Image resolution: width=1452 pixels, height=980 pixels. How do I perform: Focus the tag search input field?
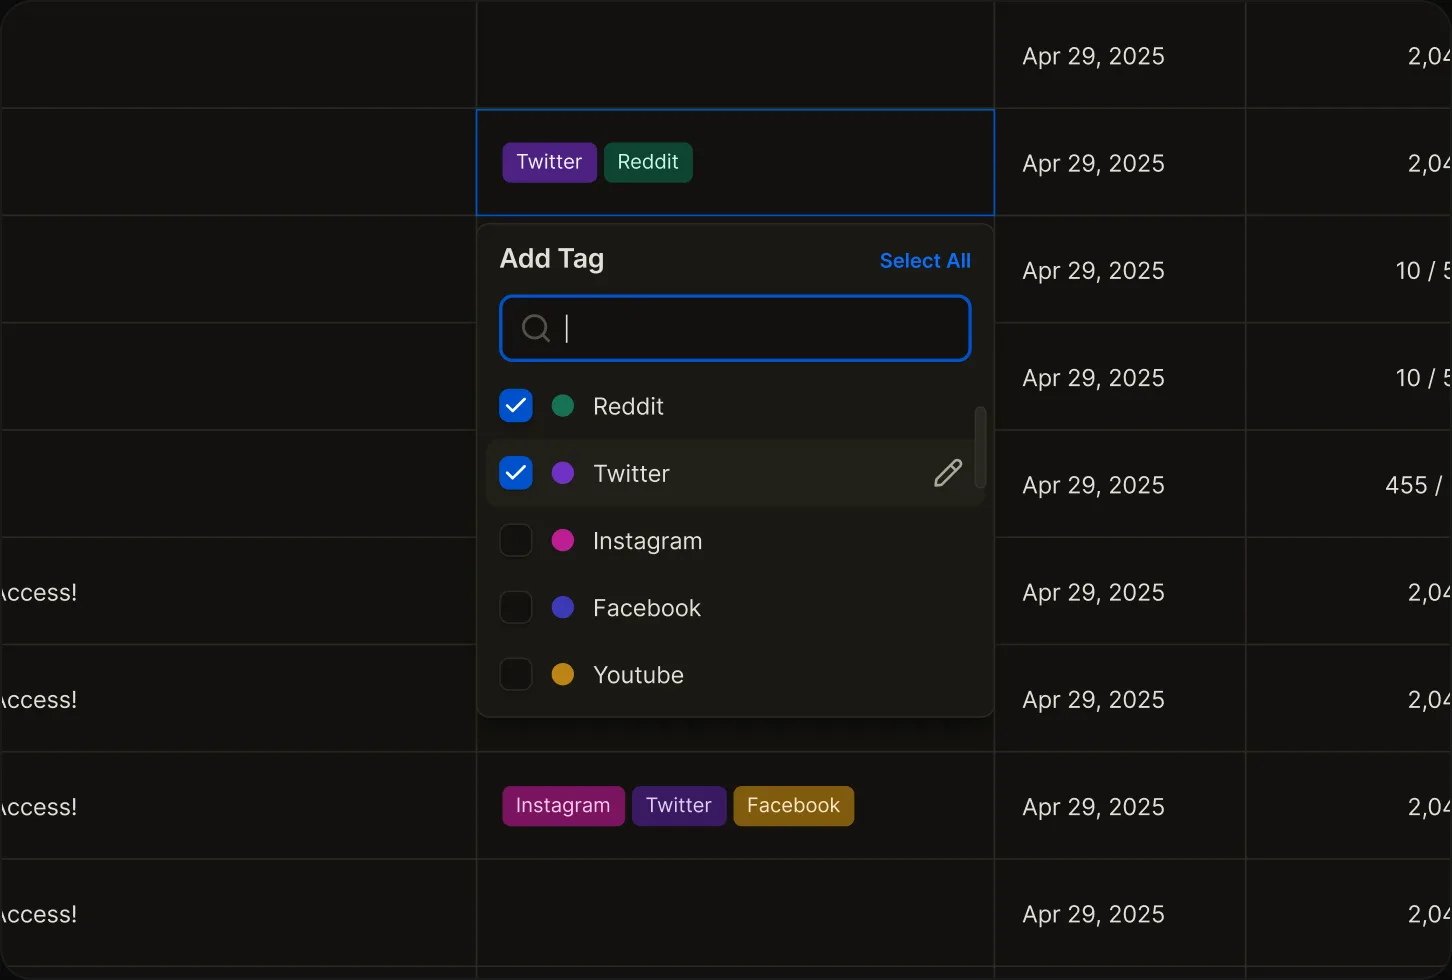coord(735,328)
